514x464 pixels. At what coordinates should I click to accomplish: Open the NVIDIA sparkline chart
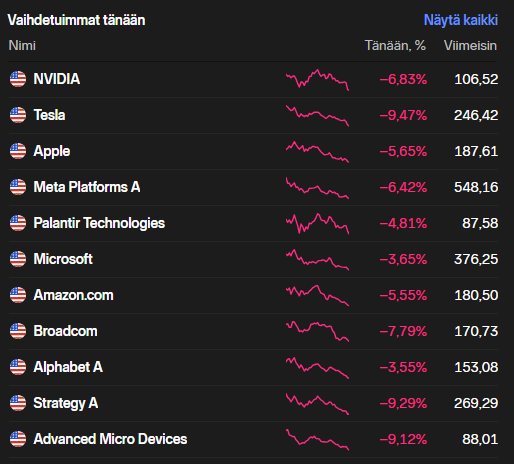click(x=317, y=80)
